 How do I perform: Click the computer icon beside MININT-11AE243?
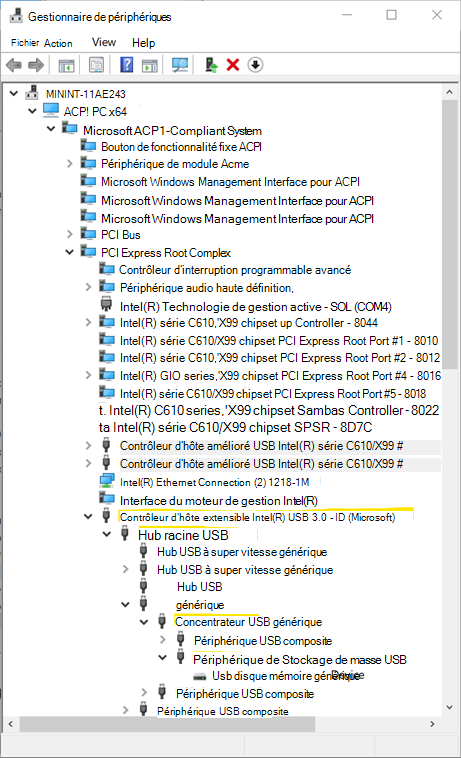32,92
